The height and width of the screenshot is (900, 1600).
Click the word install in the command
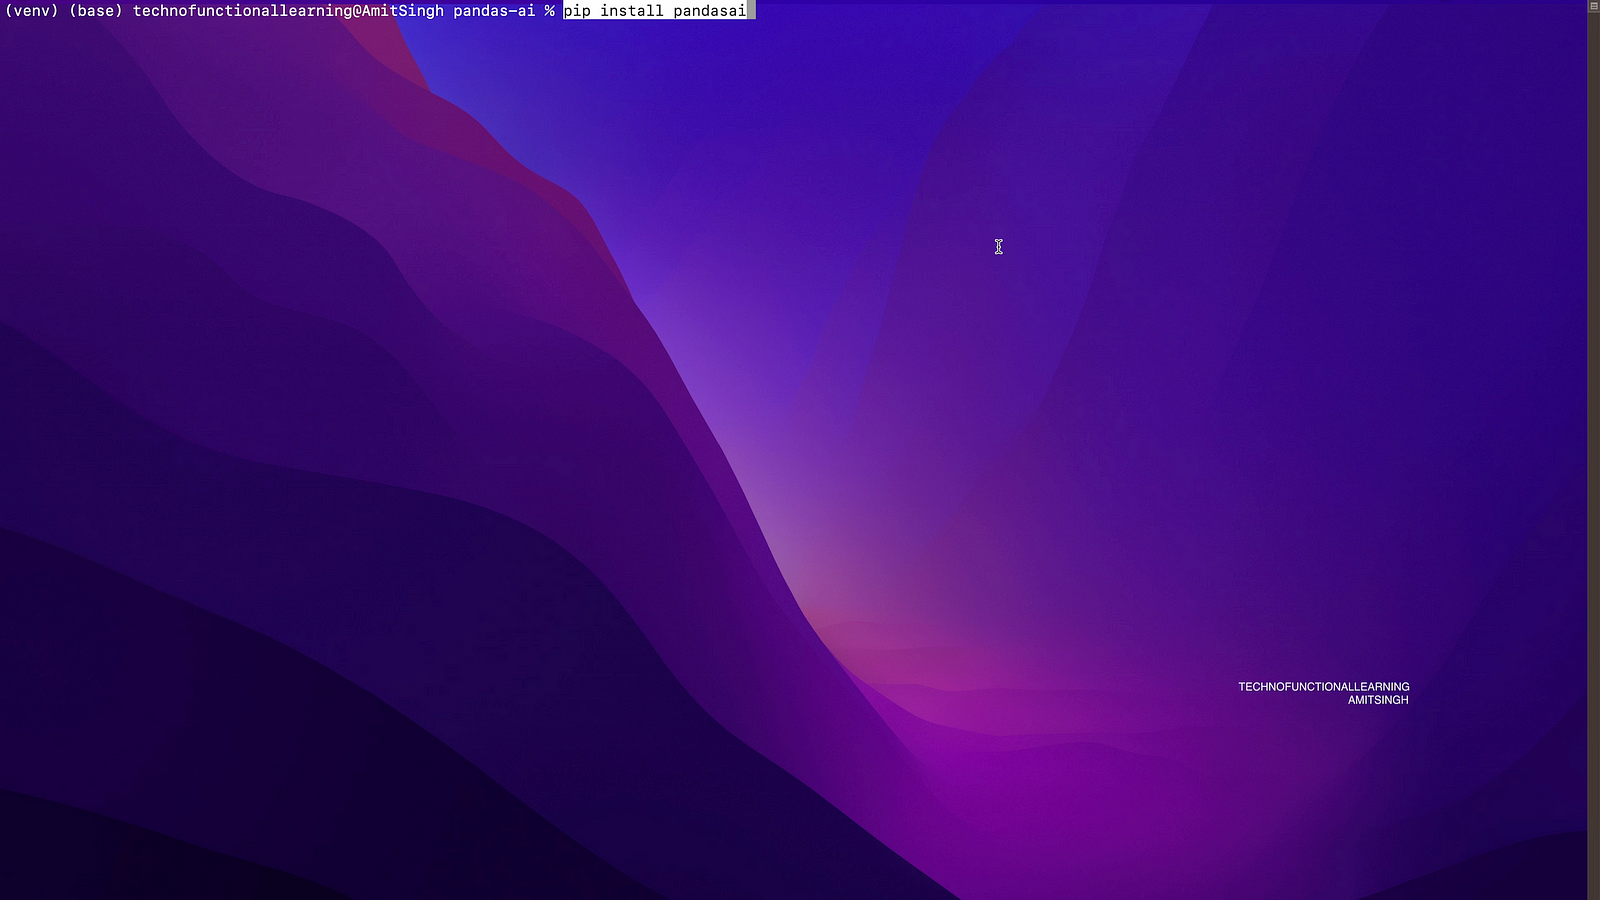631,11
